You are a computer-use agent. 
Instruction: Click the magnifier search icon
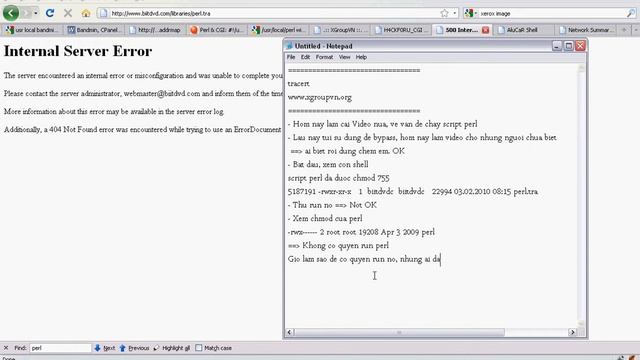[631, 13]
